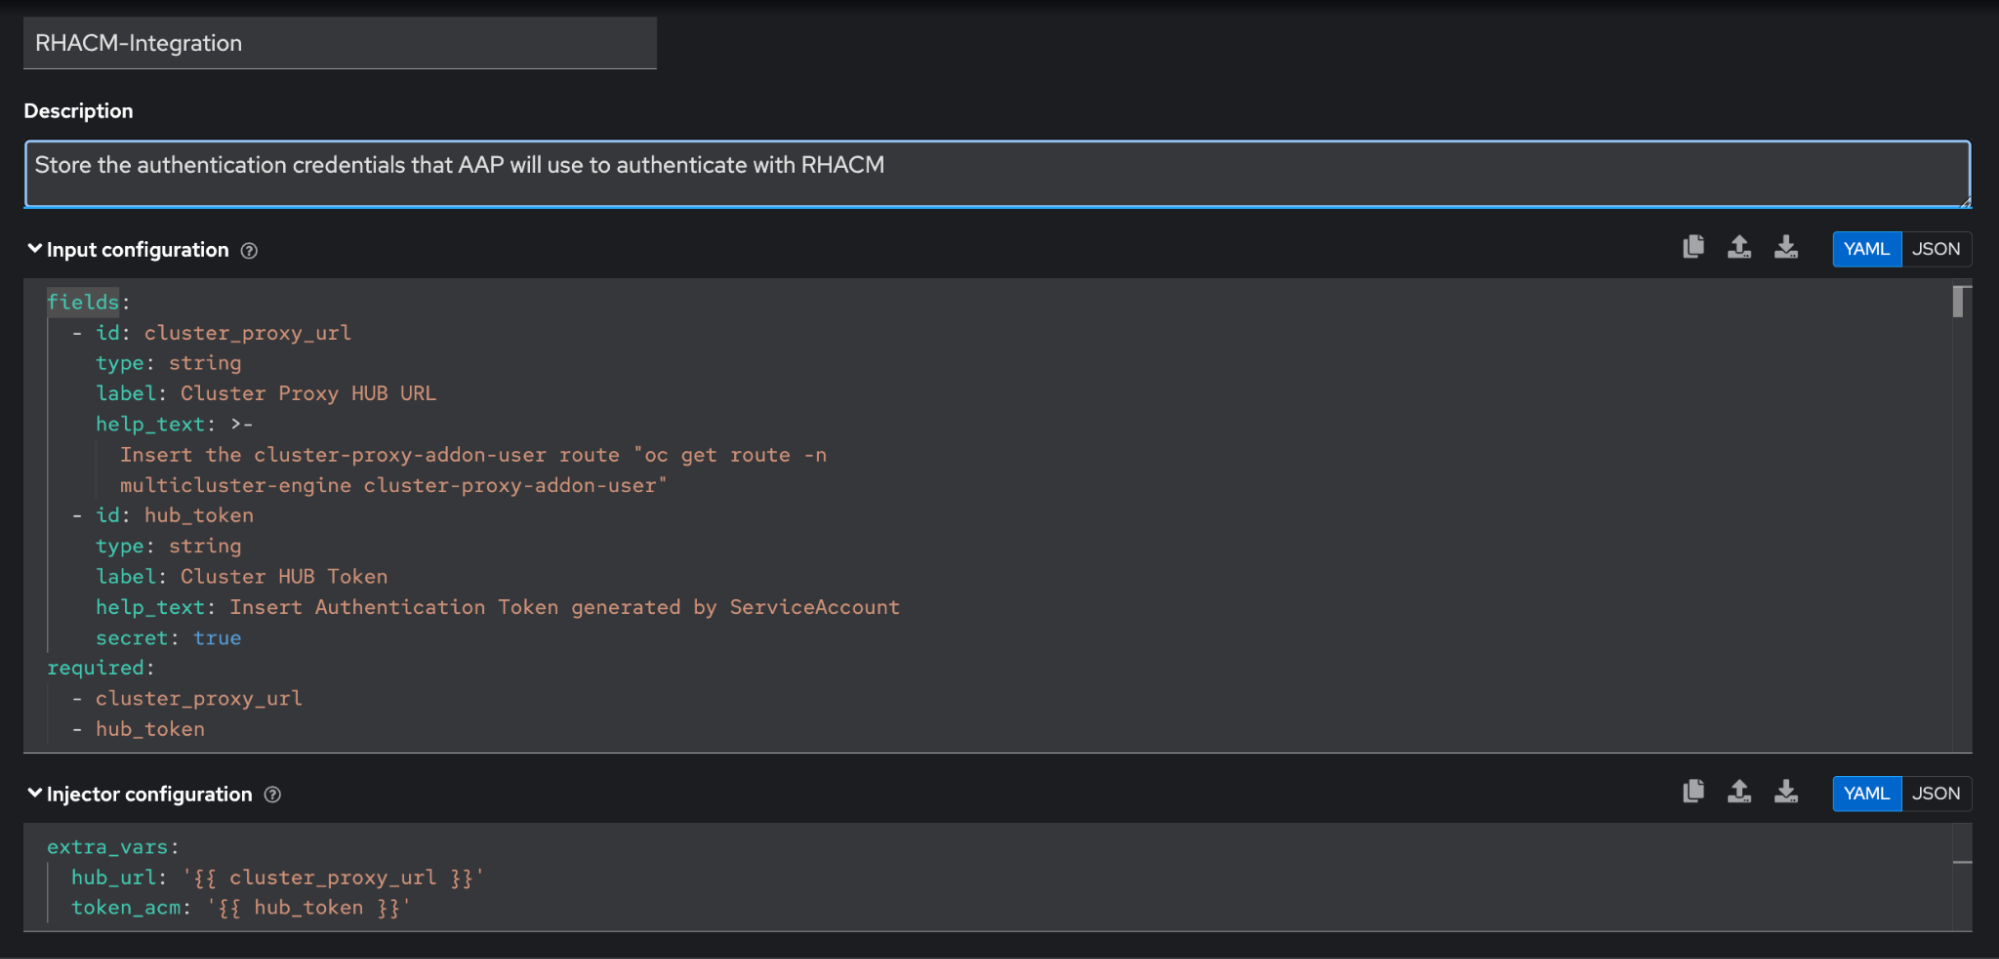Click the download icon for Injector configuration
Viewport: 1999px width, 959px height.
coord(1786,792)
